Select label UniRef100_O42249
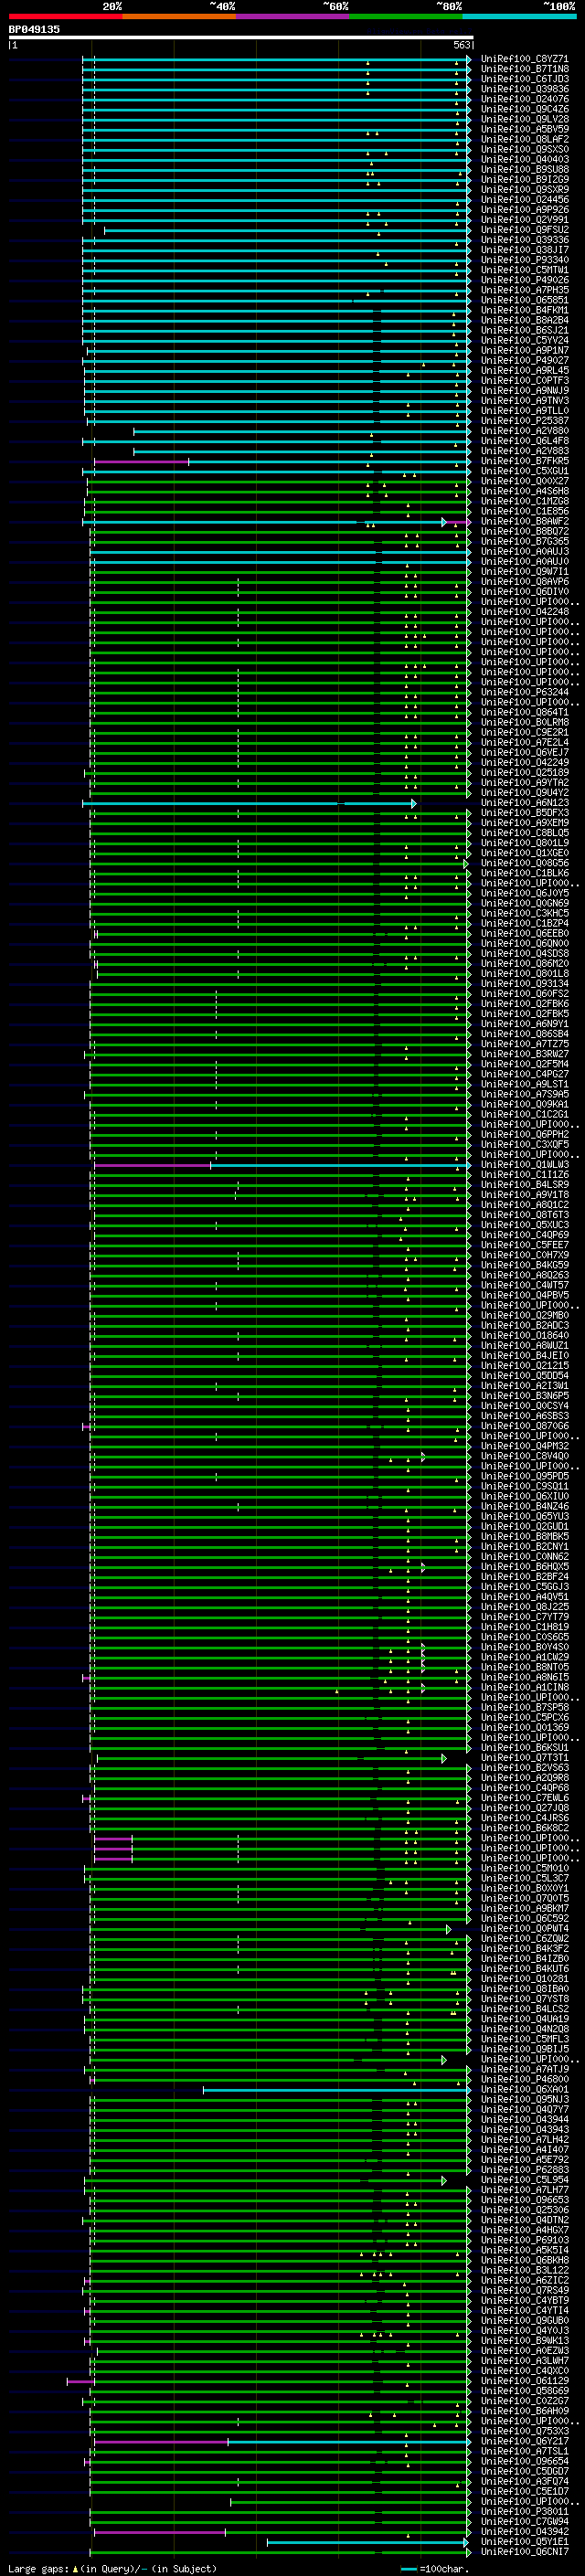The width and height of the screenshot is (585, 2576). (x=525, y=763)
